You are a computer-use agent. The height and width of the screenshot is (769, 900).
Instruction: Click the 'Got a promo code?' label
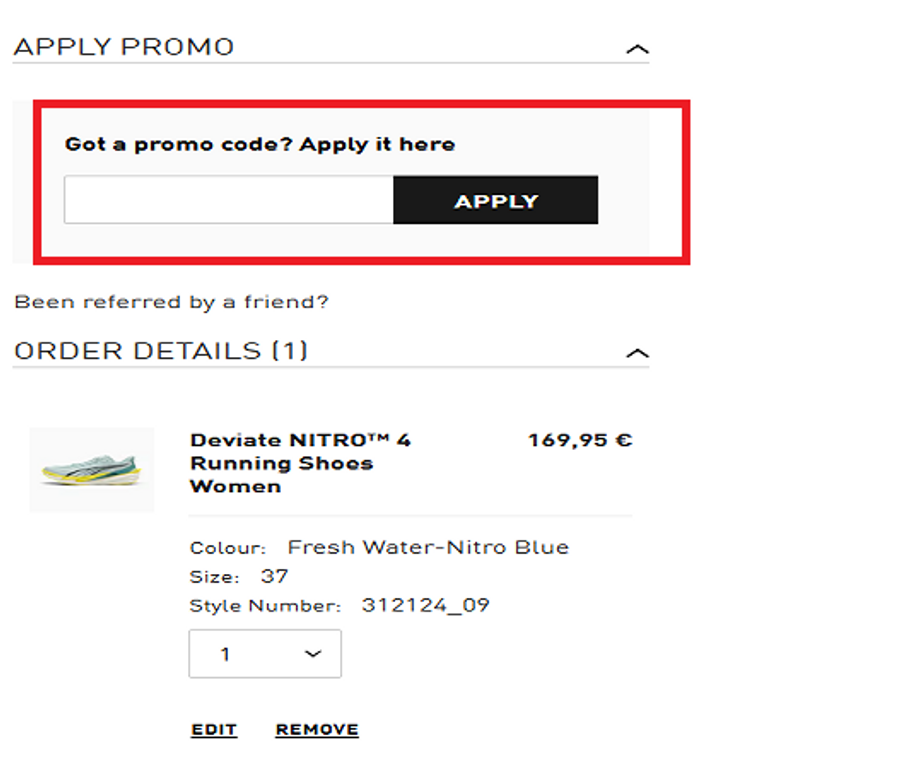(x=260, y=144)
